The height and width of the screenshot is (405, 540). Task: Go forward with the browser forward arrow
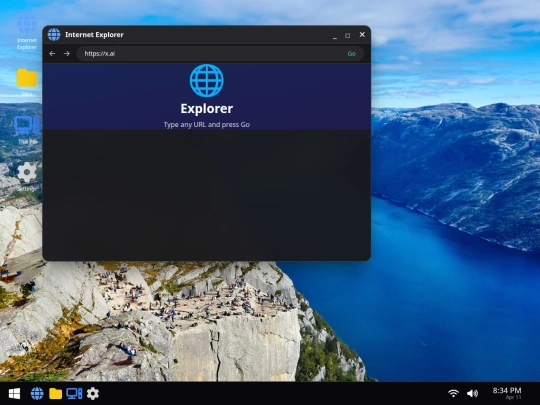(67, 54)
